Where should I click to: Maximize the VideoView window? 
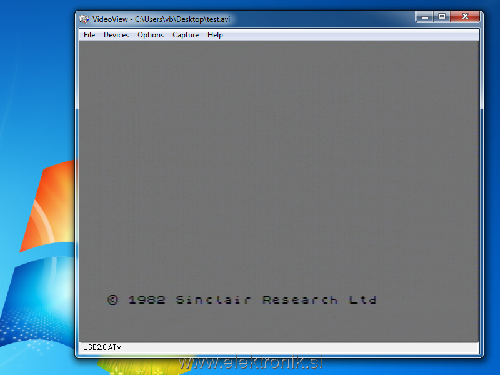click(442, 17)
